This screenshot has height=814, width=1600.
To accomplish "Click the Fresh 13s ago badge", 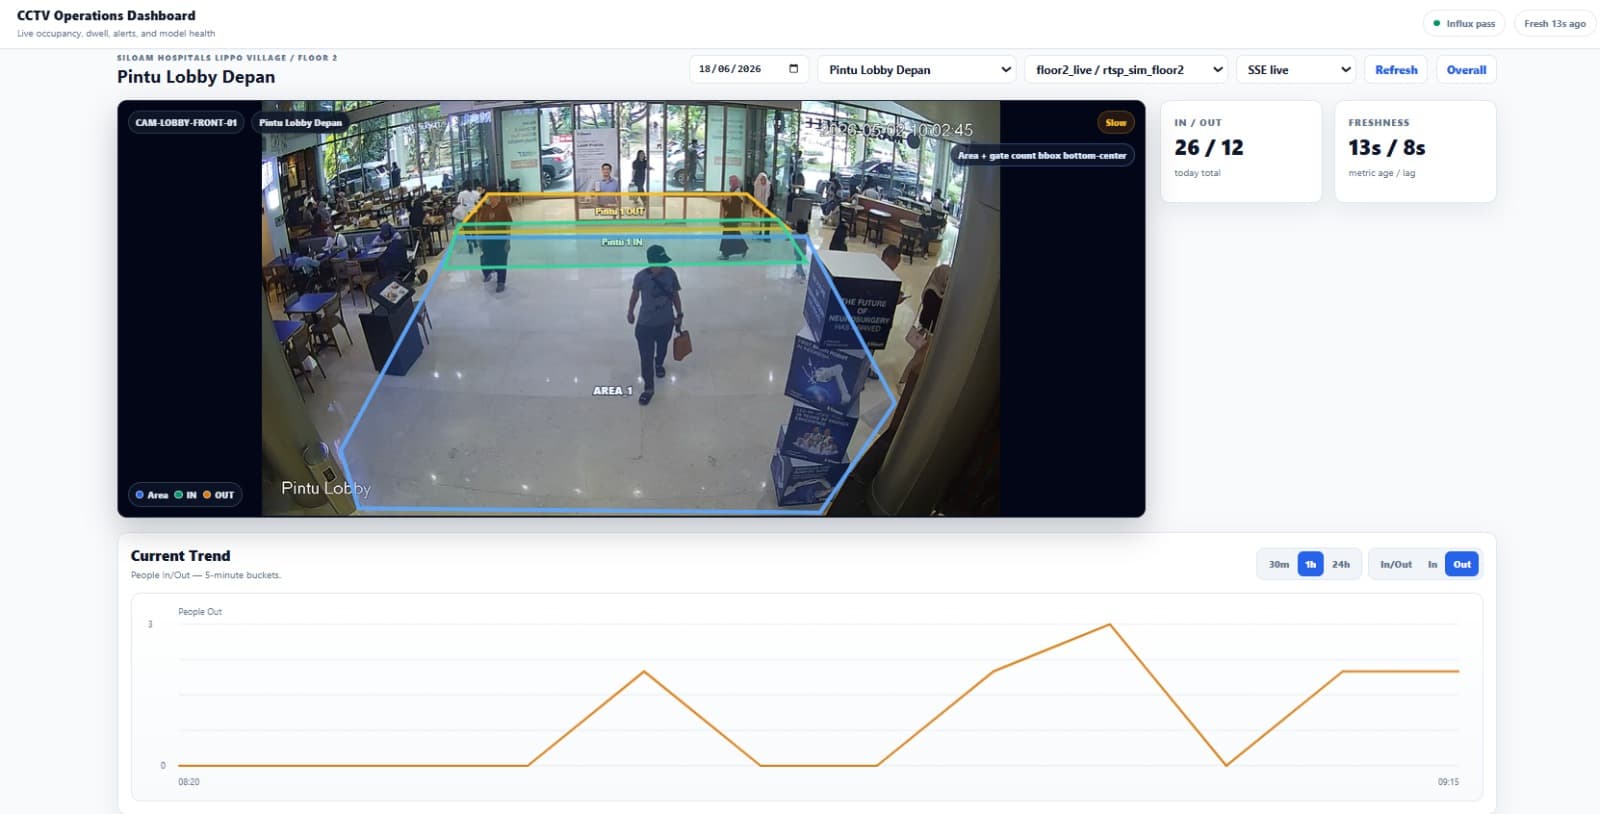I will 1555,23.
